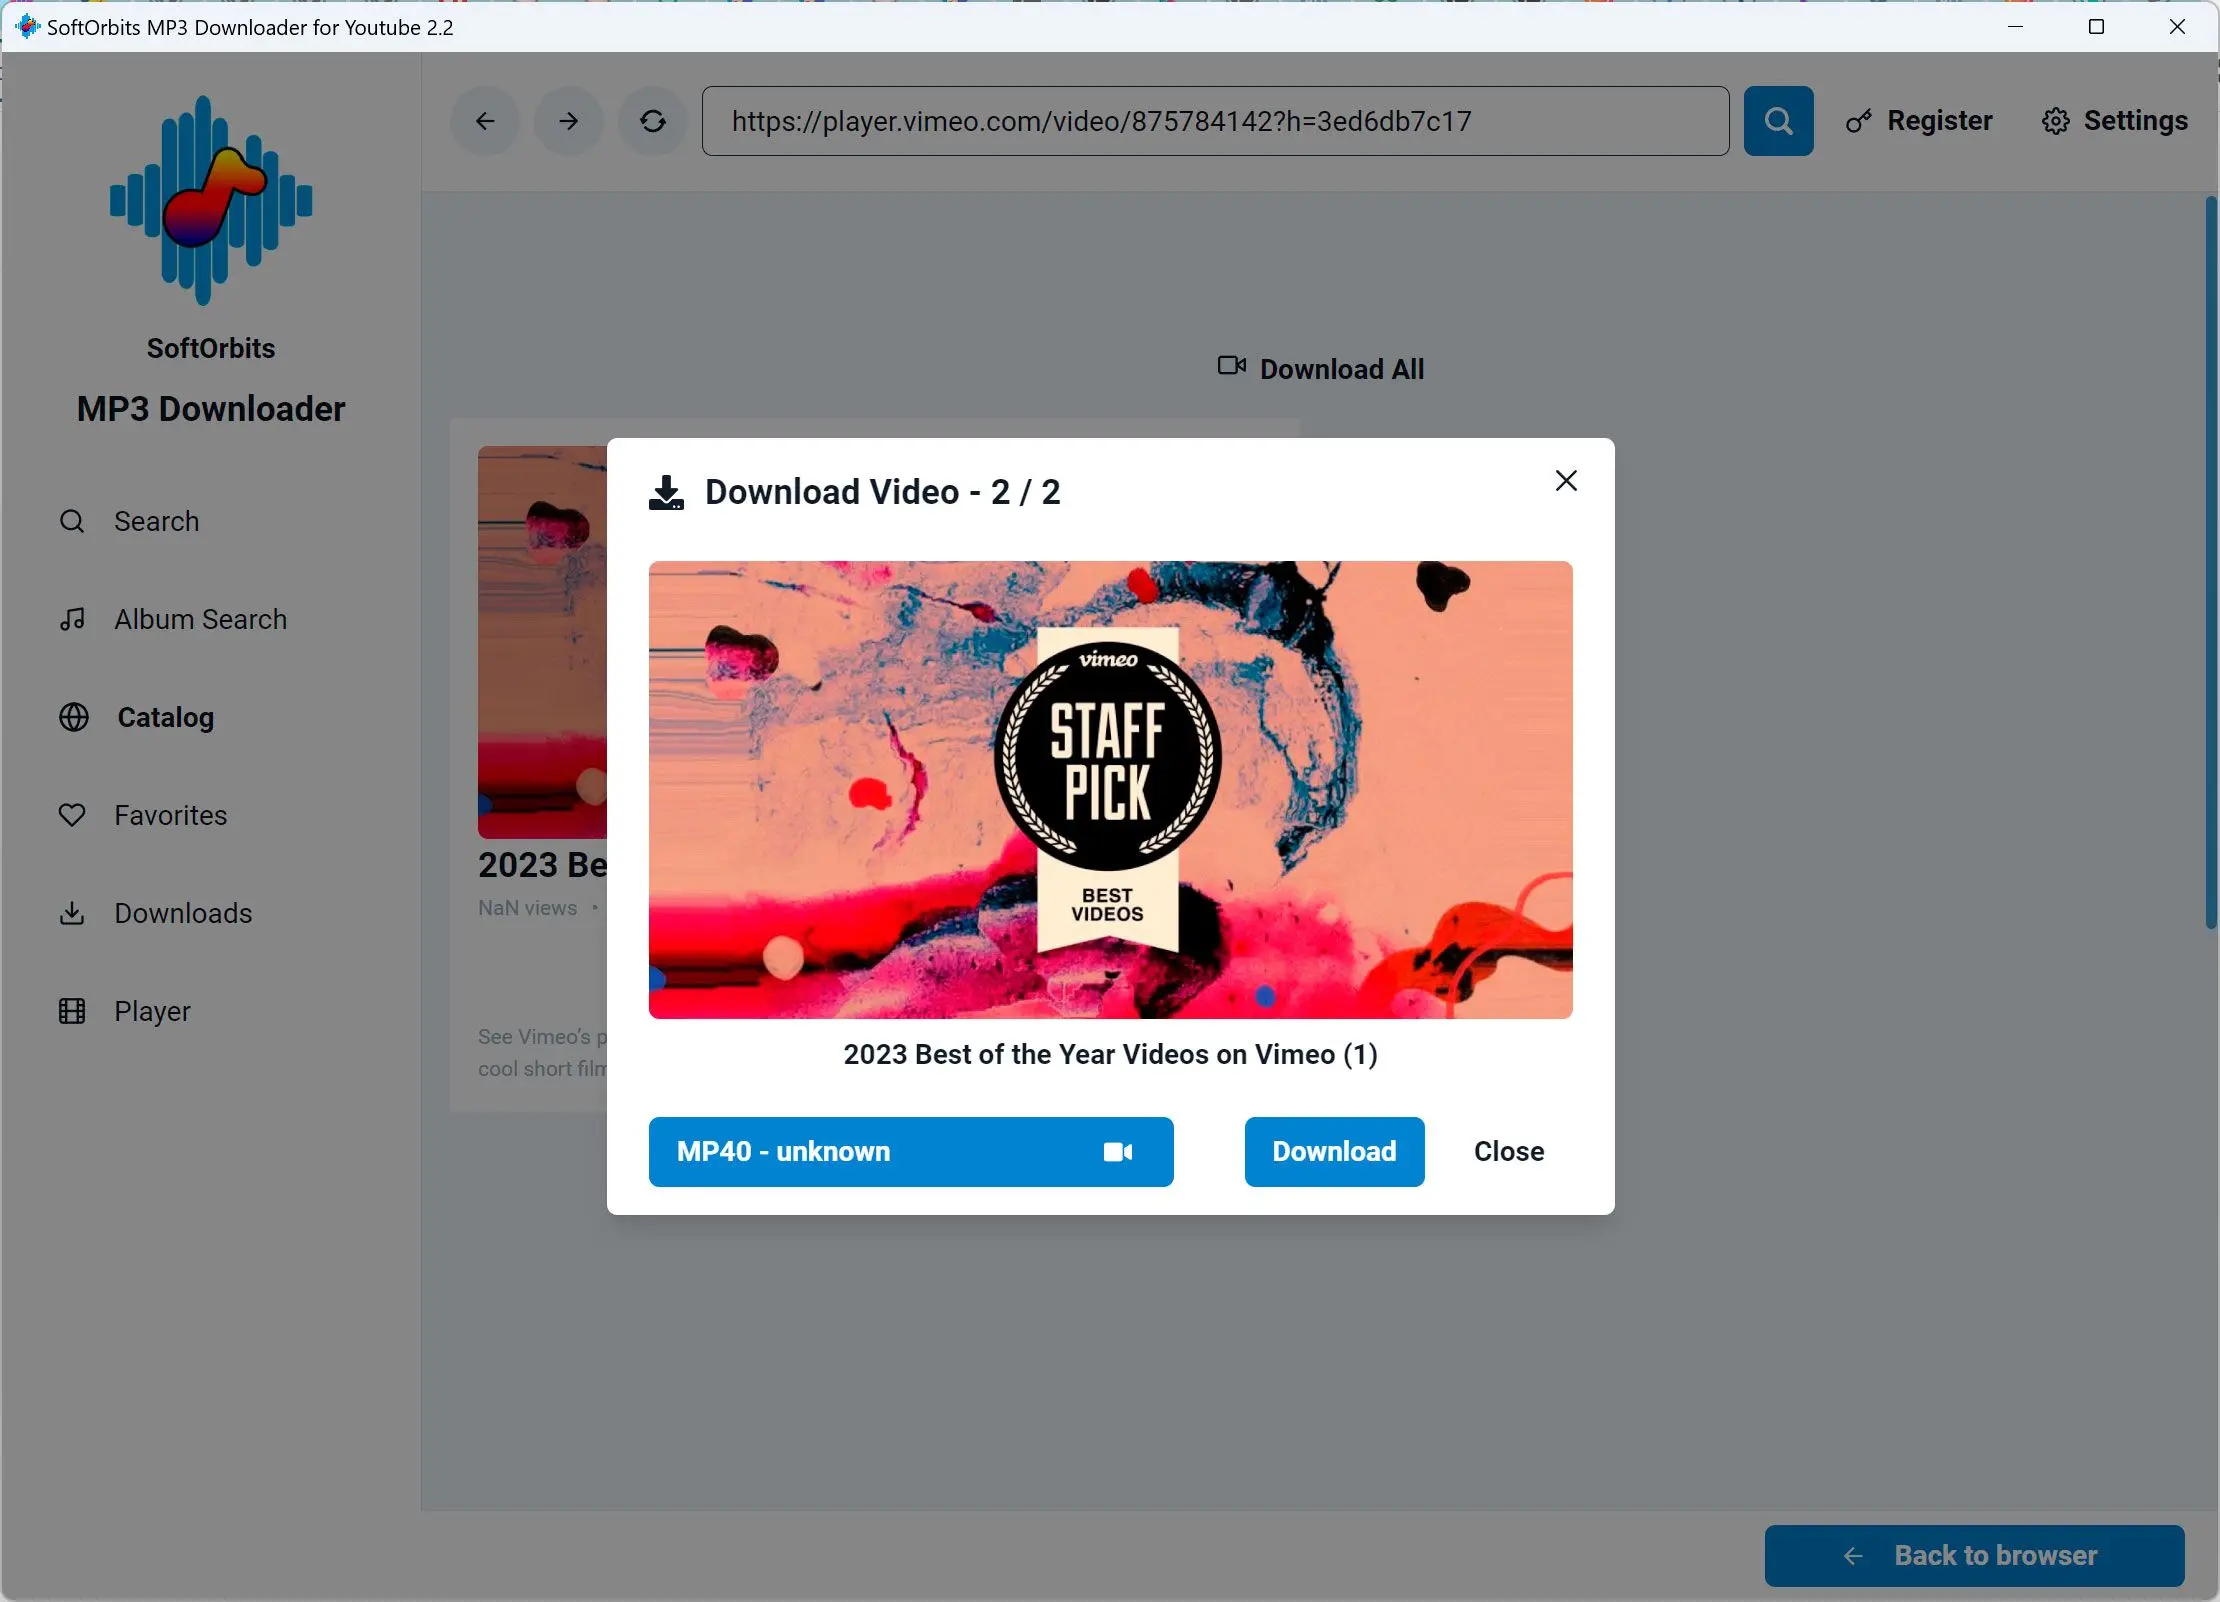Close the Download Video dialog
The image size is (2220, 1602).
click(x=1565, y=479)
